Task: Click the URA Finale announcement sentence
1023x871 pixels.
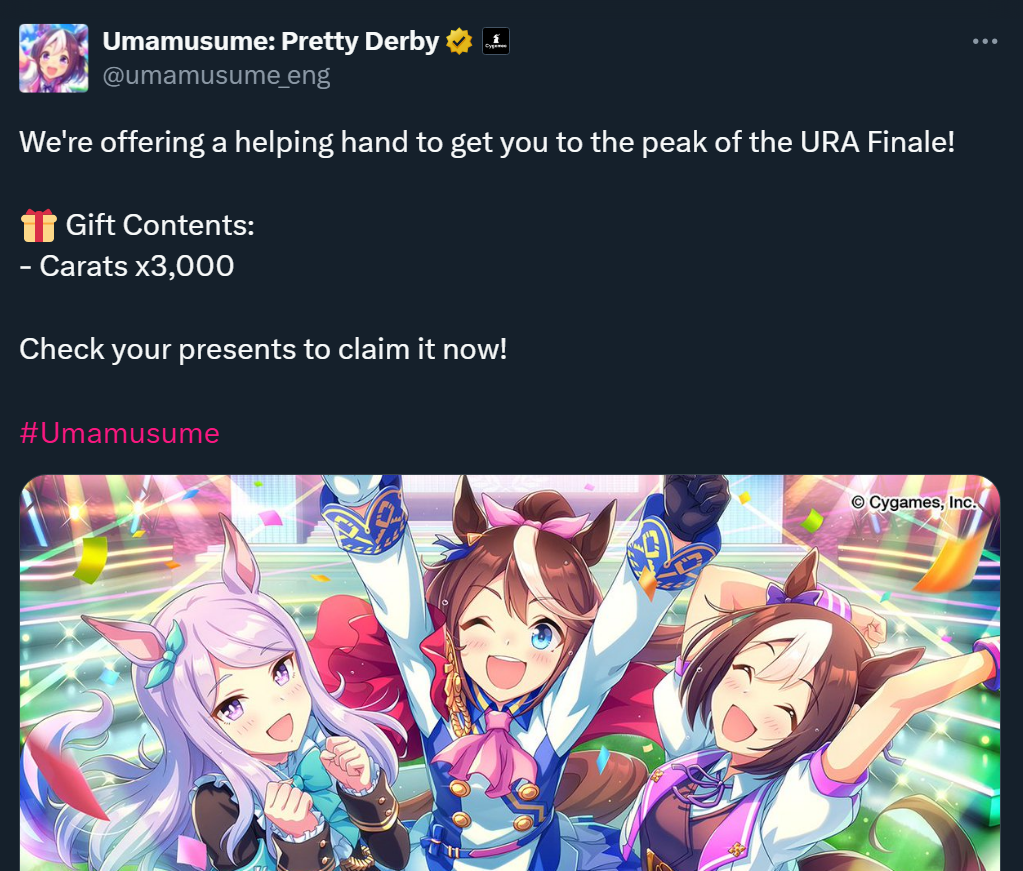Action: pos(487,142)
